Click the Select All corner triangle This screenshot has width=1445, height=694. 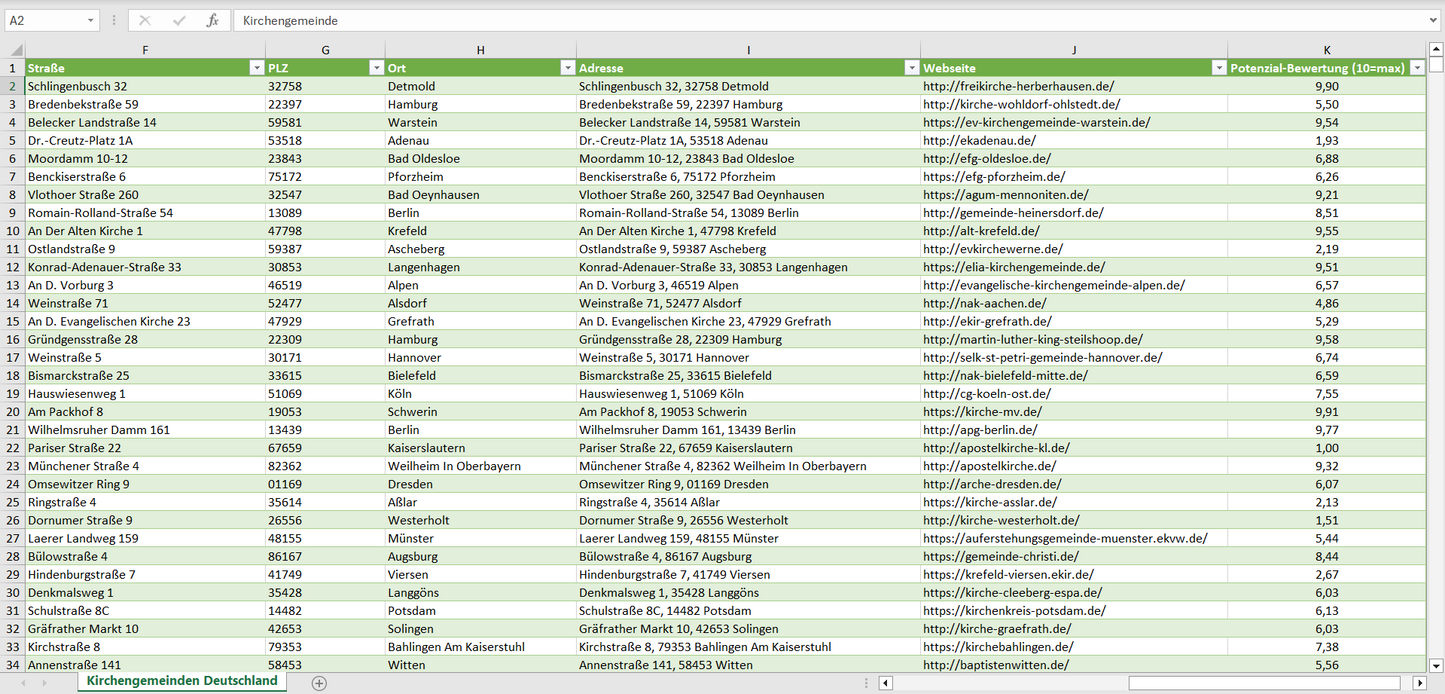point(16,50)
